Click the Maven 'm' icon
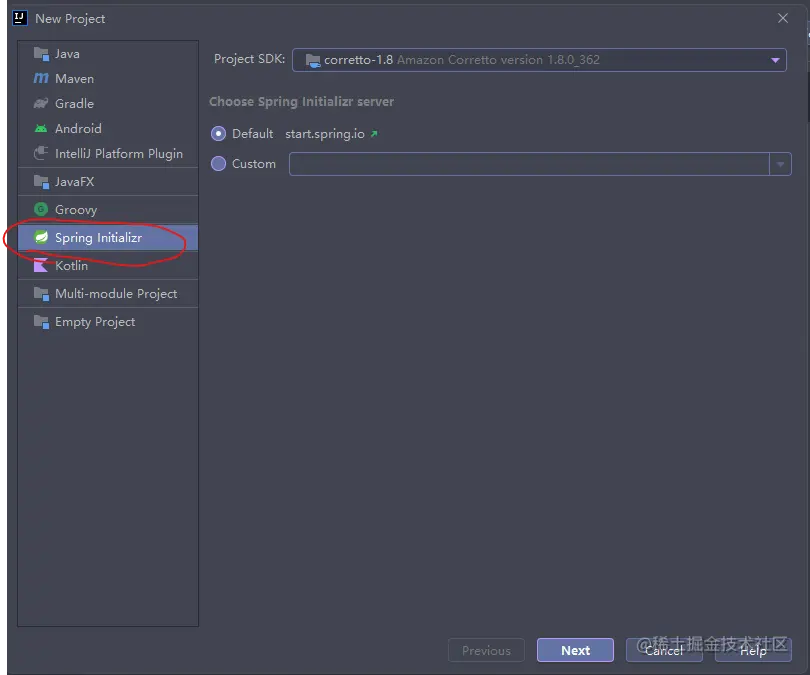The width and height of the screenshot is (810, 675). pos(41,79)
